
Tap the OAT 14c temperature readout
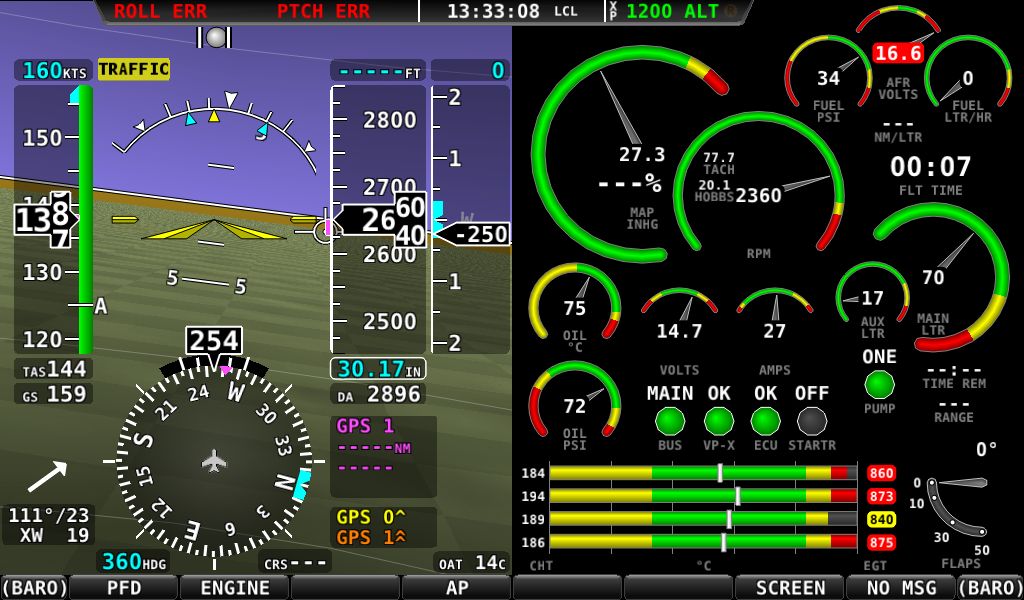[x=472, y=563]
